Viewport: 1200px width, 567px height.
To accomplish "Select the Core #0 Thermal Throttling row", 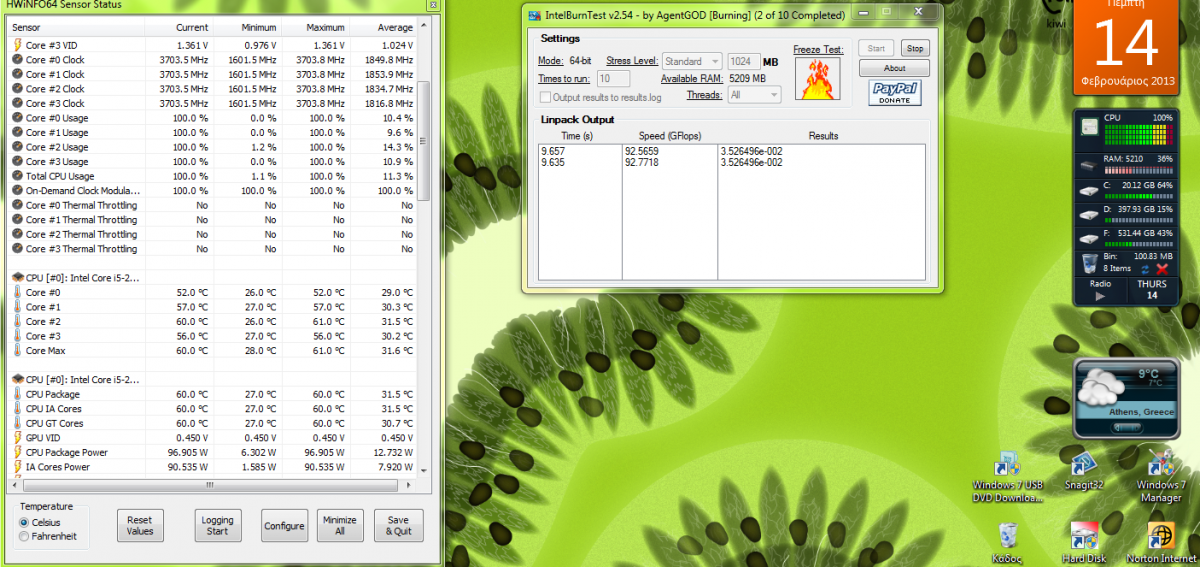I will coord(212,205).
